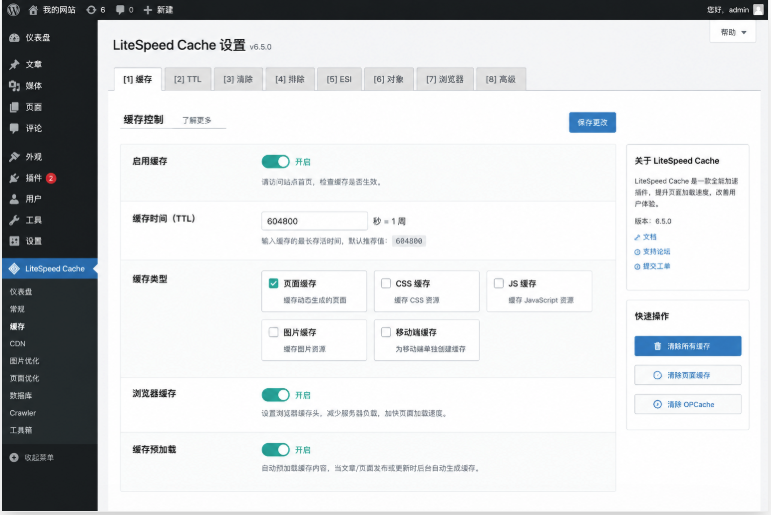Viewport: 771px width, 515px height.
Task: Click the 用户 user icon
Action: (x=14, y=199)
